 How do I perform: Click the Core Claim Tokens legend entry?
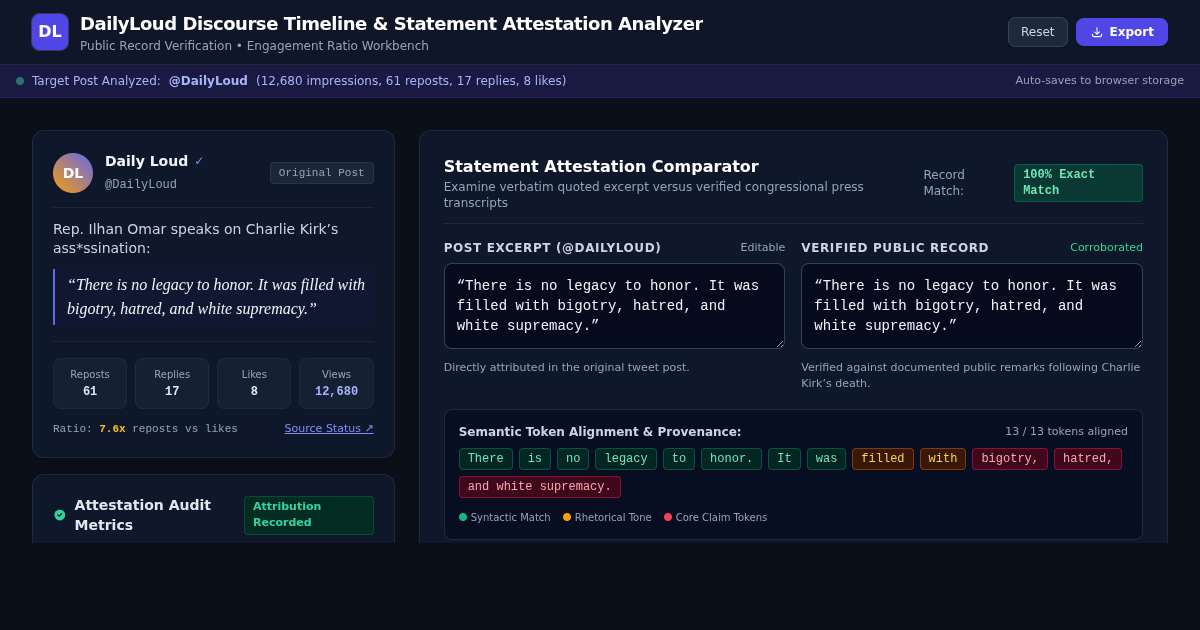point(716,517)
